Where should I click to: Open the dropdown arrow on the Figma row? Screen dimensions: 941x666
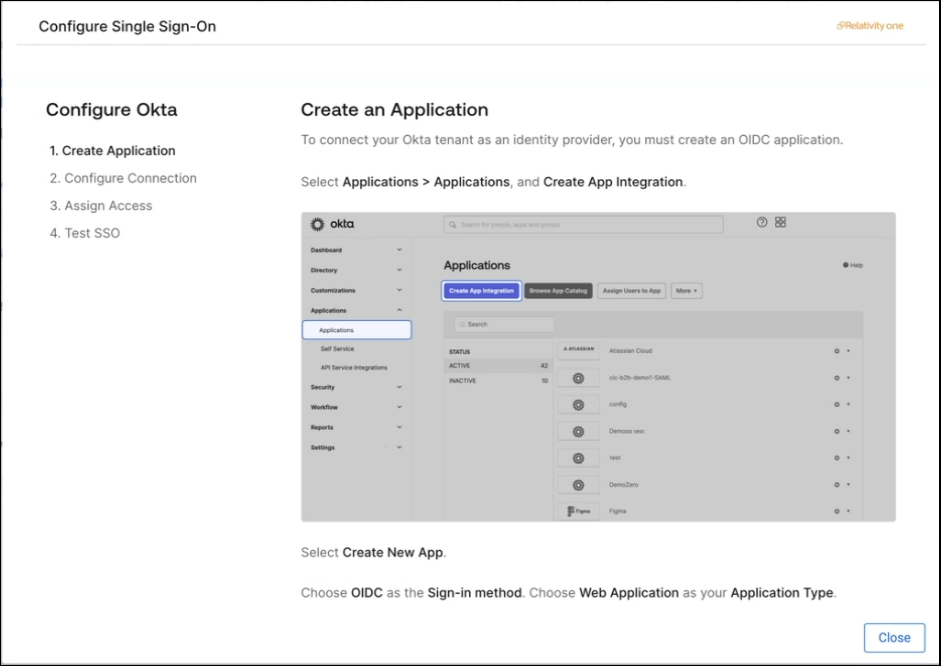[x=848, y=511]
